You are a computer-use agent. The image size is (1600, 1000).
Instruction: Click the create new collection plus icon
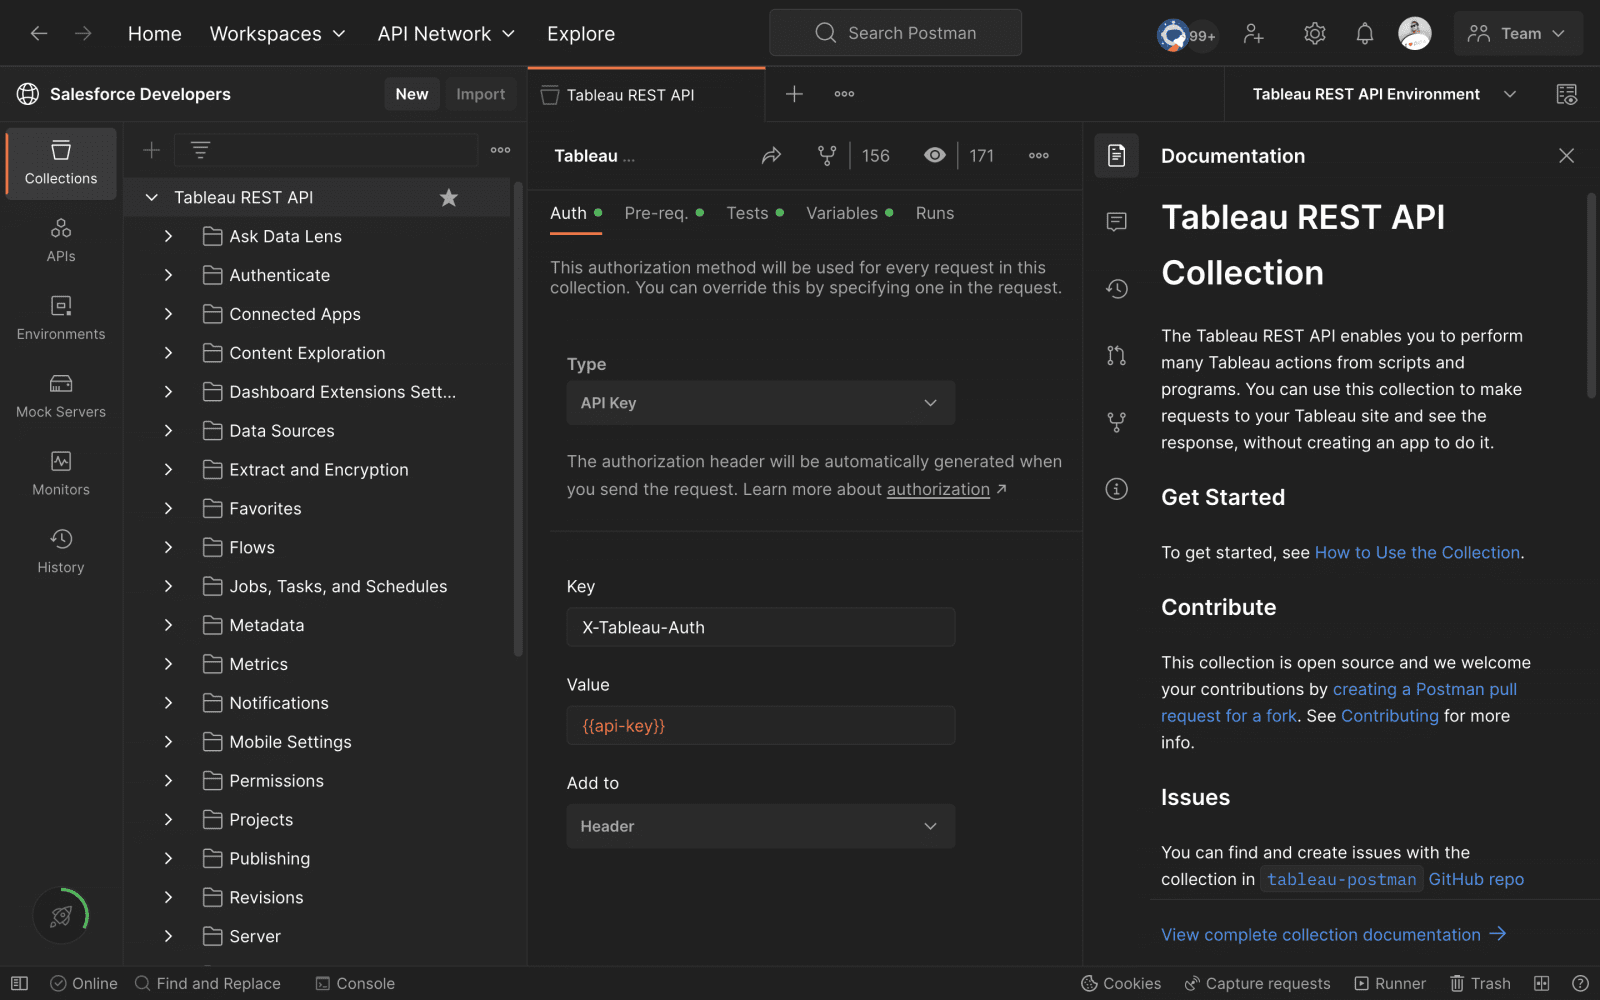pyautogui.click(x=151, y=150)
